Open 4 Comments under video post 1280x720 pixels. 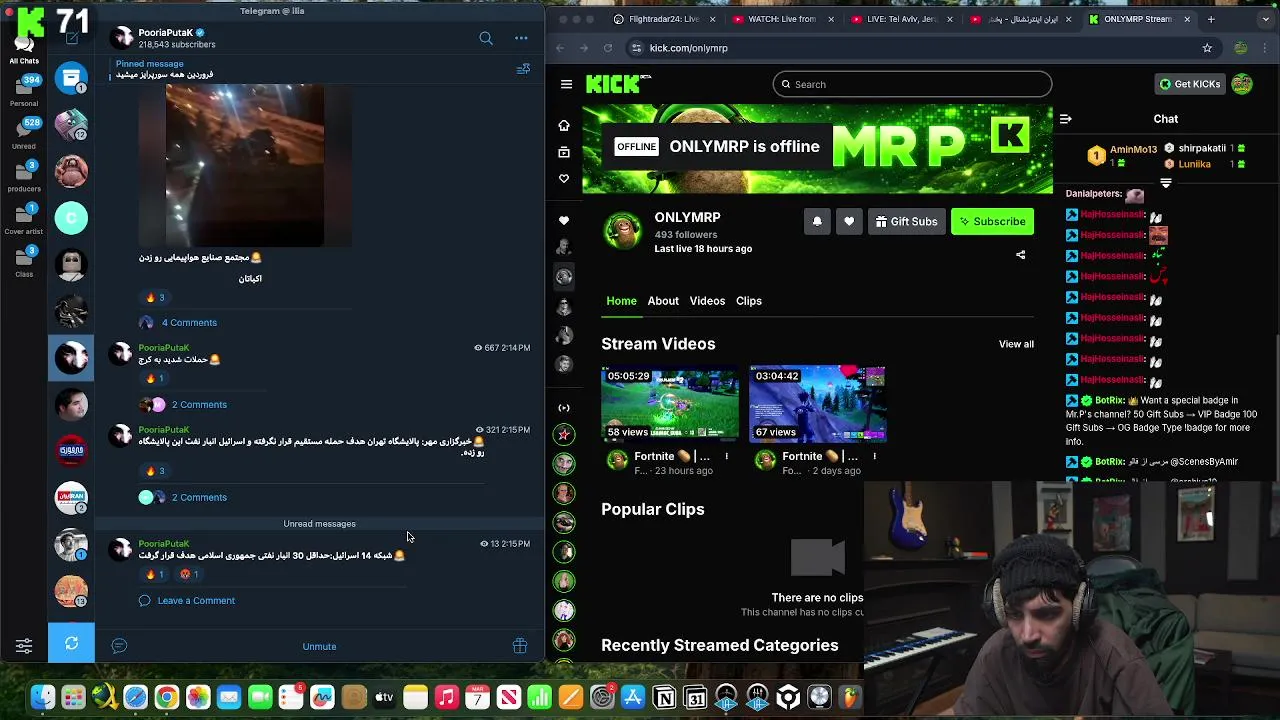[189, 323]
